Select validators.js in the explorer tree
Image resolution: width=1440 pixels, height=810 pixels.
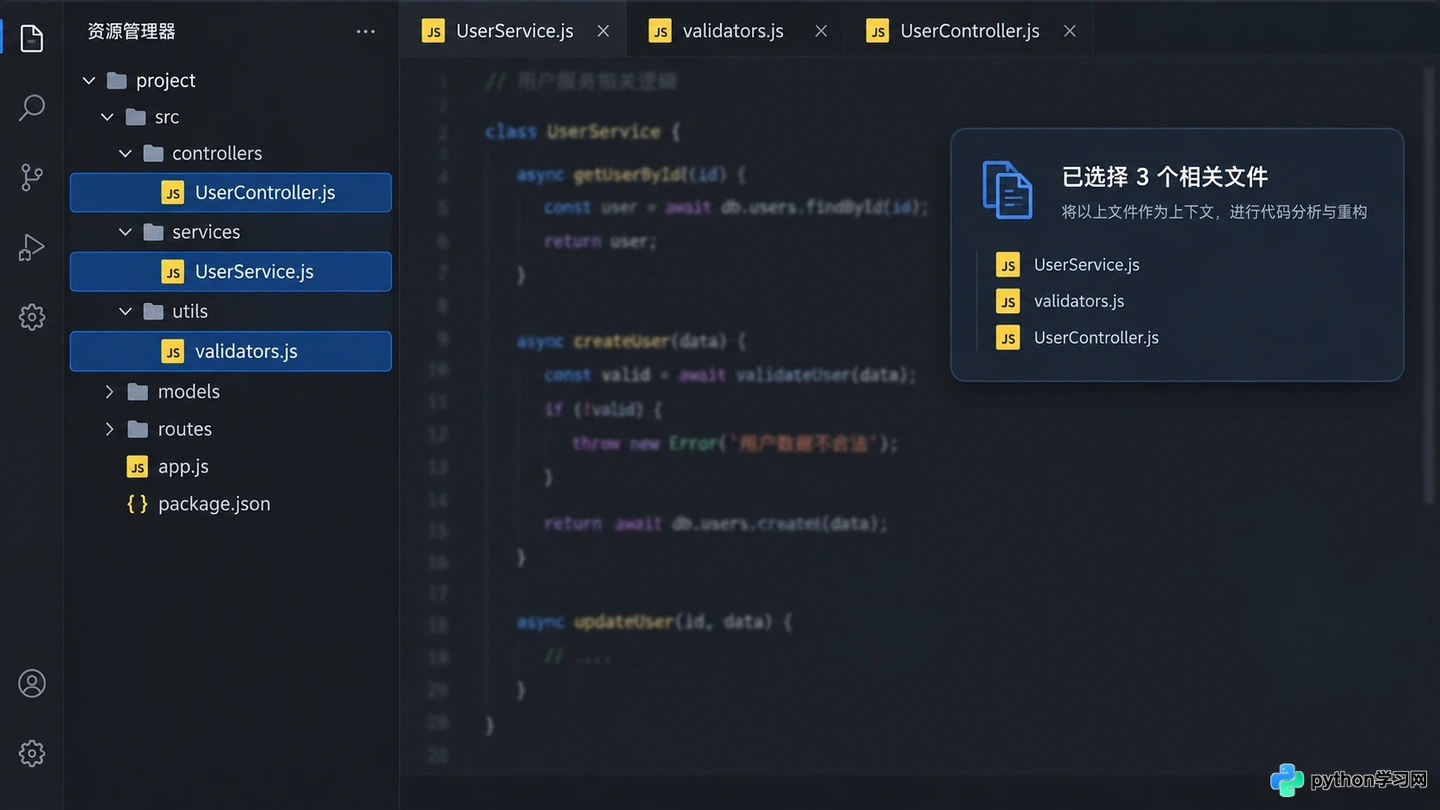click(x=230, y=351)
